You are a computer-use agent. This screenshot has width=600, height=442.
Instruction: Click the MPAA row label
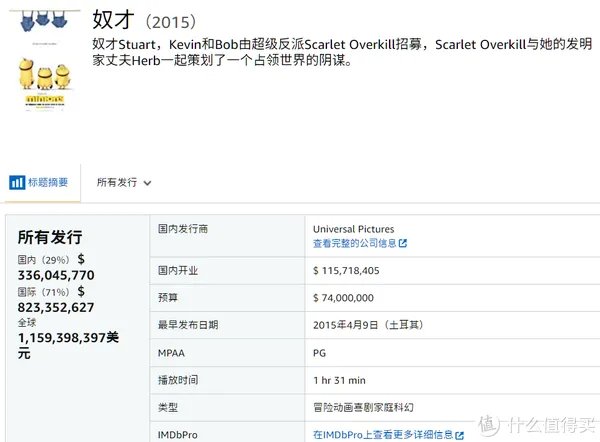(171, 353)
